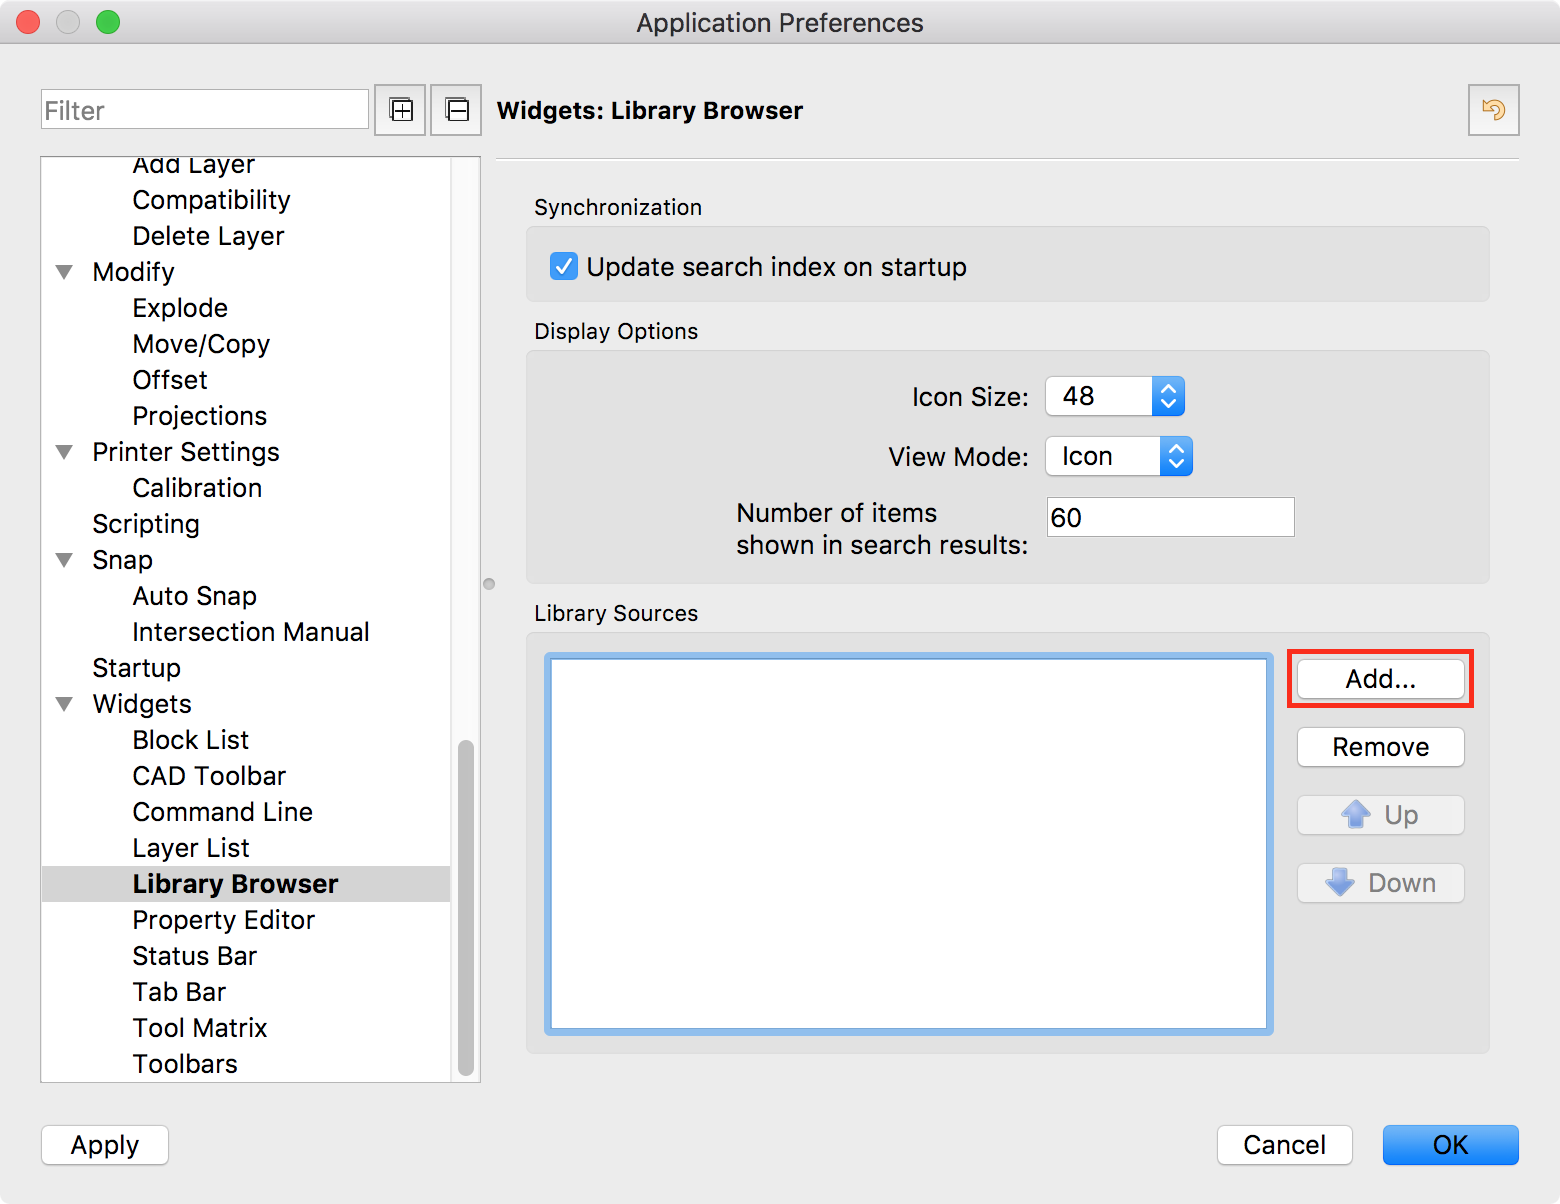This screenshot has width=1560, height=1204.
Task: Click the collapse all tree icon
Action: (456, 110)
